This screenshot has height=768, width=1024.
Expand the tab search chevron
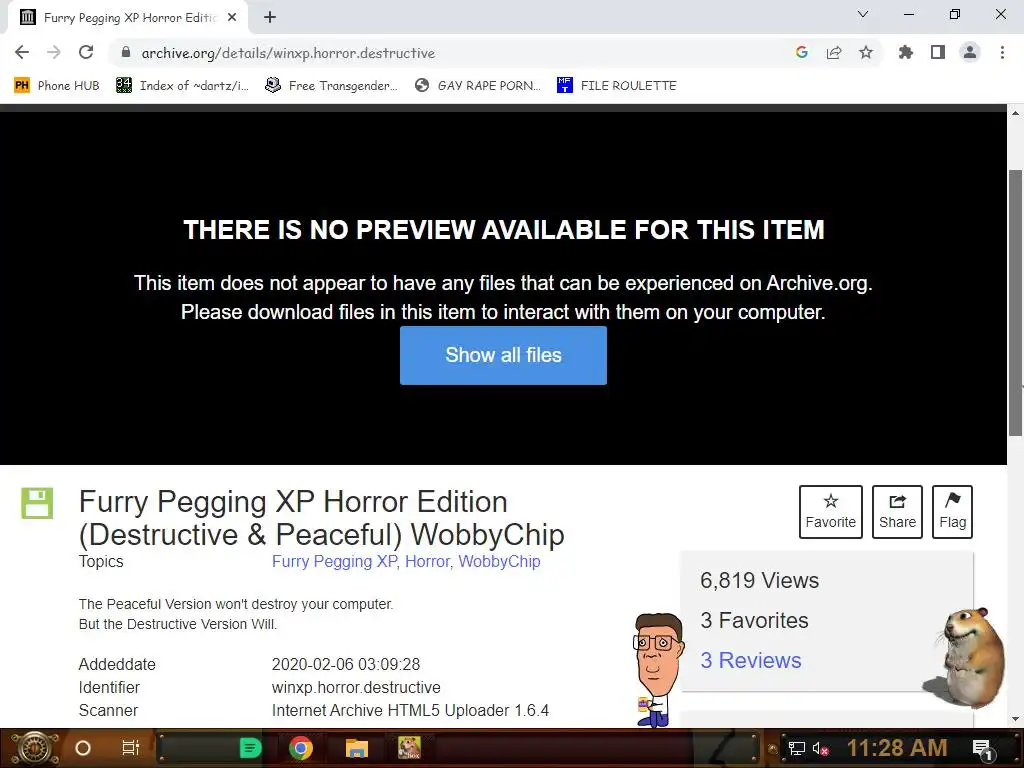click(863, 14)
